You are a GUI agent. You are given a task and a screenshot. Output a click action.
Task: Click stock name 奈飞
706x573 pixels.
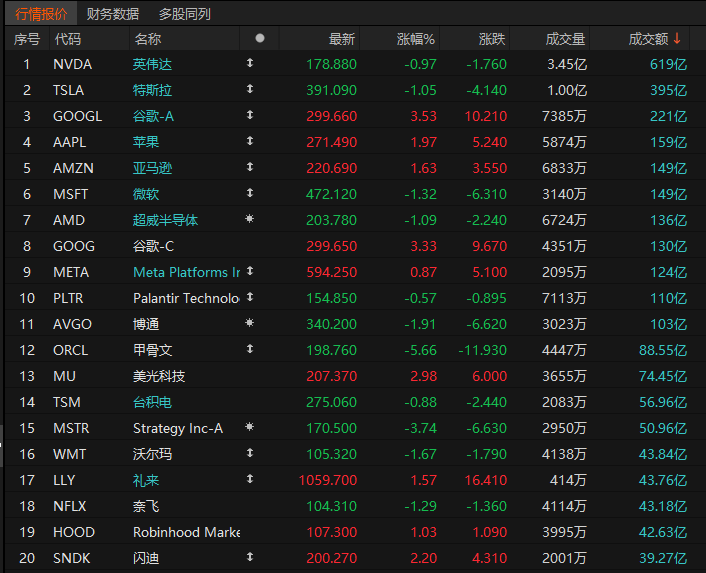pyautogui.click(x=146, y=506)
